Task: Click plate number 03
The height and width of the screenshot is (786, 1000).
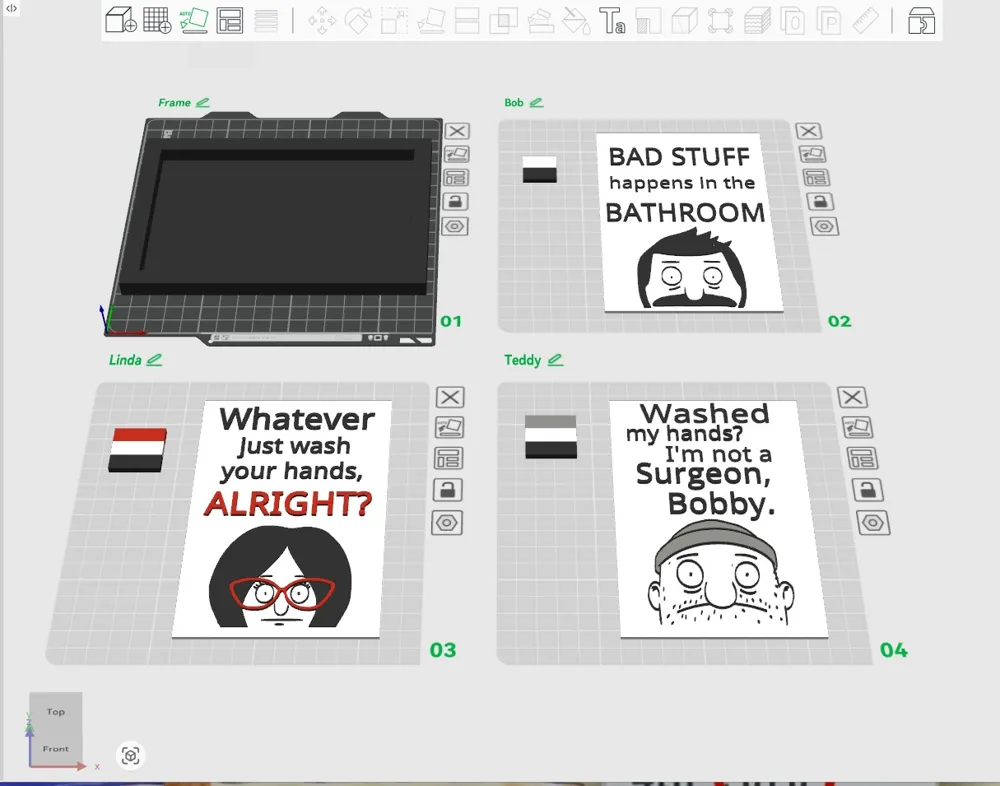Action: click(443, 650)
